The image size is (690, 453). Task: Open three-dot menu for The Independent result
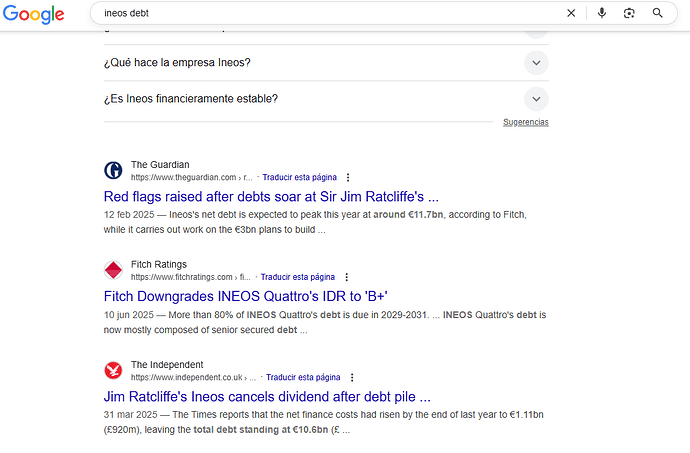click(x=352, y=377)
